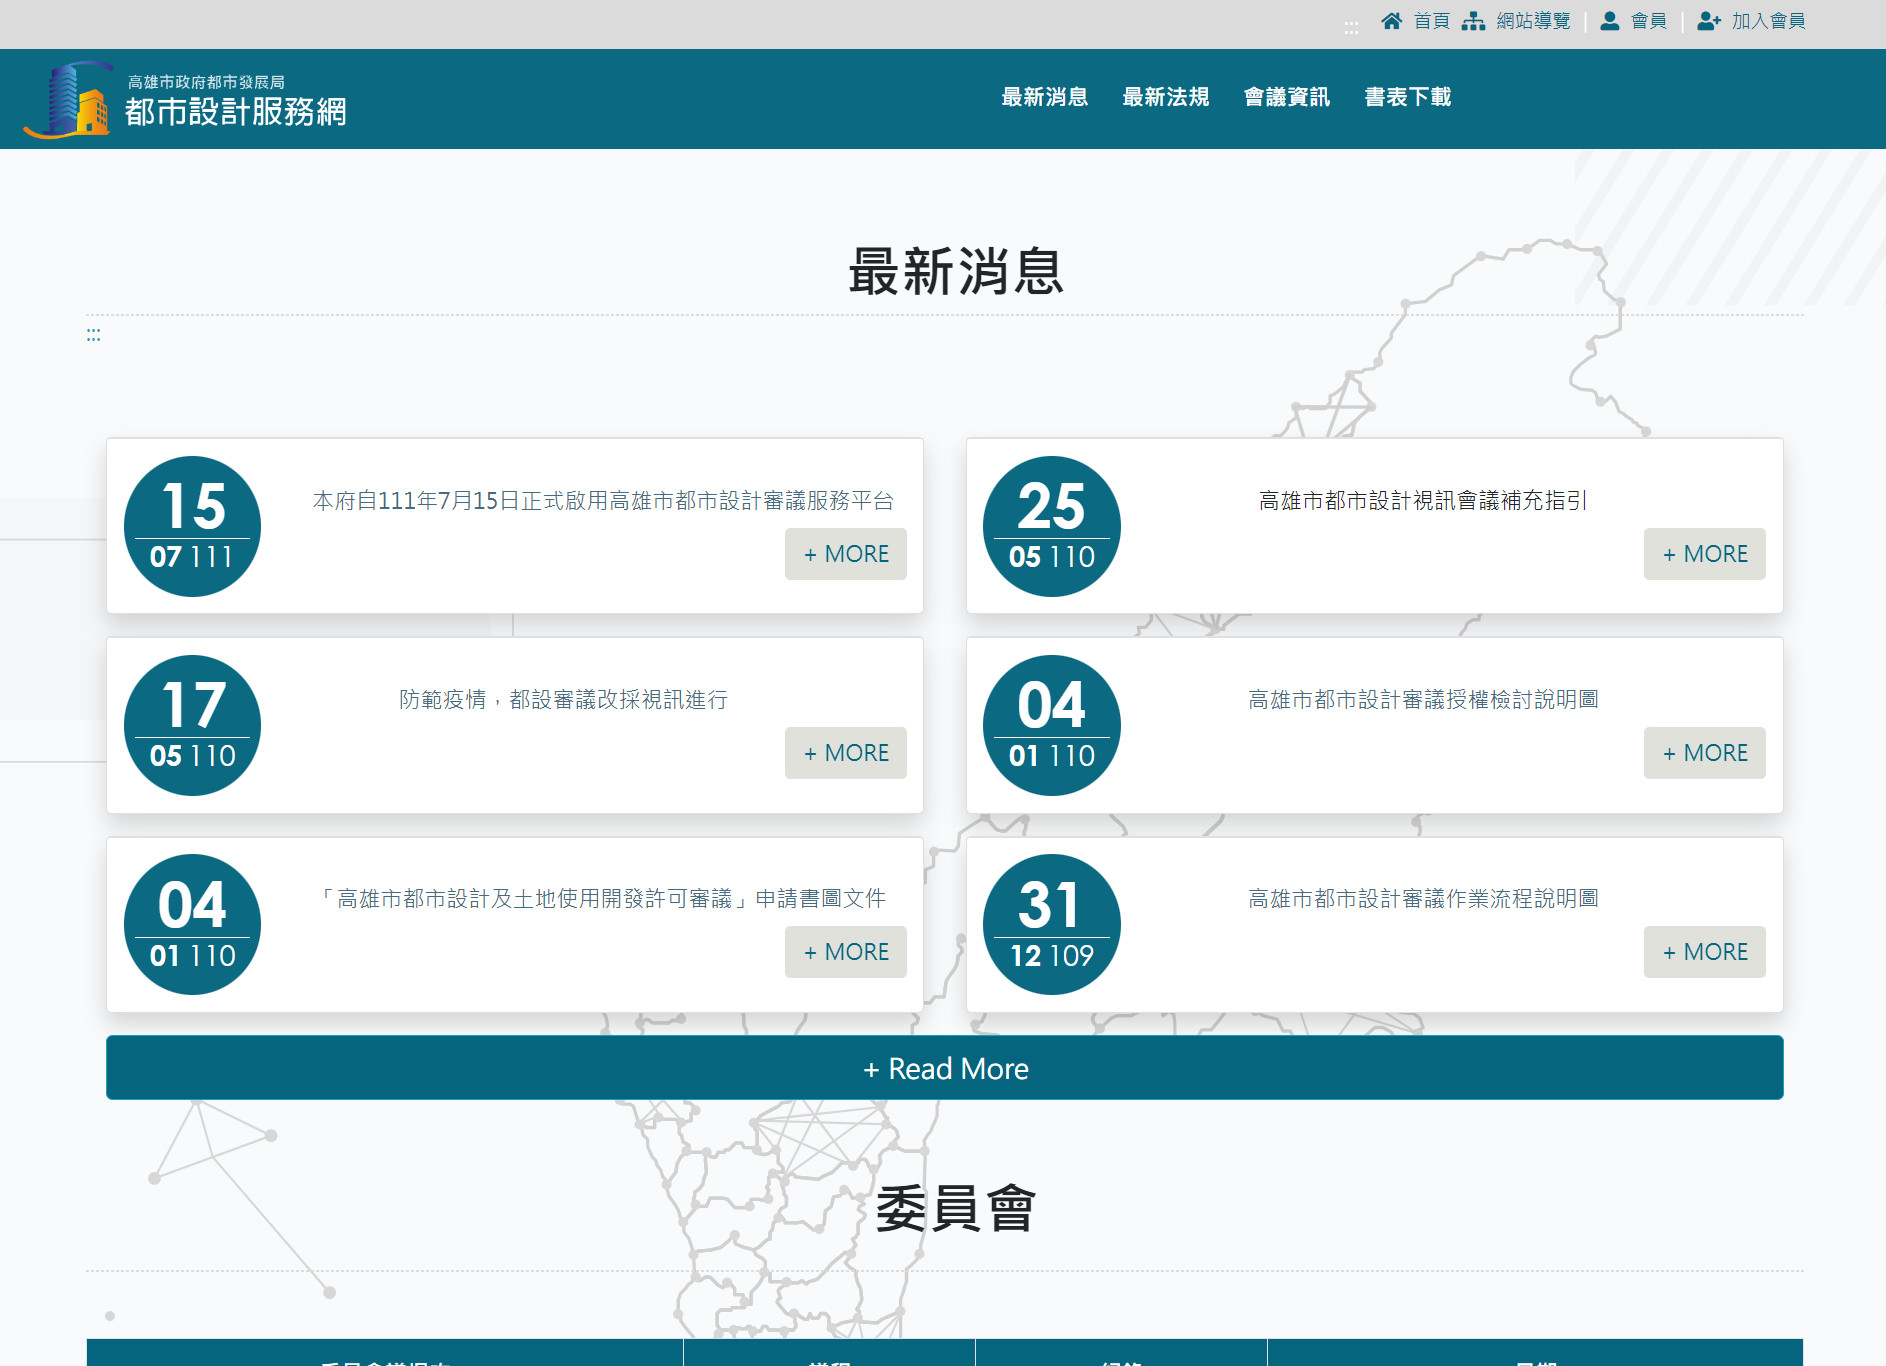
Task: Click the 25 05 110 date badge
Action: tap(1051, 526)
